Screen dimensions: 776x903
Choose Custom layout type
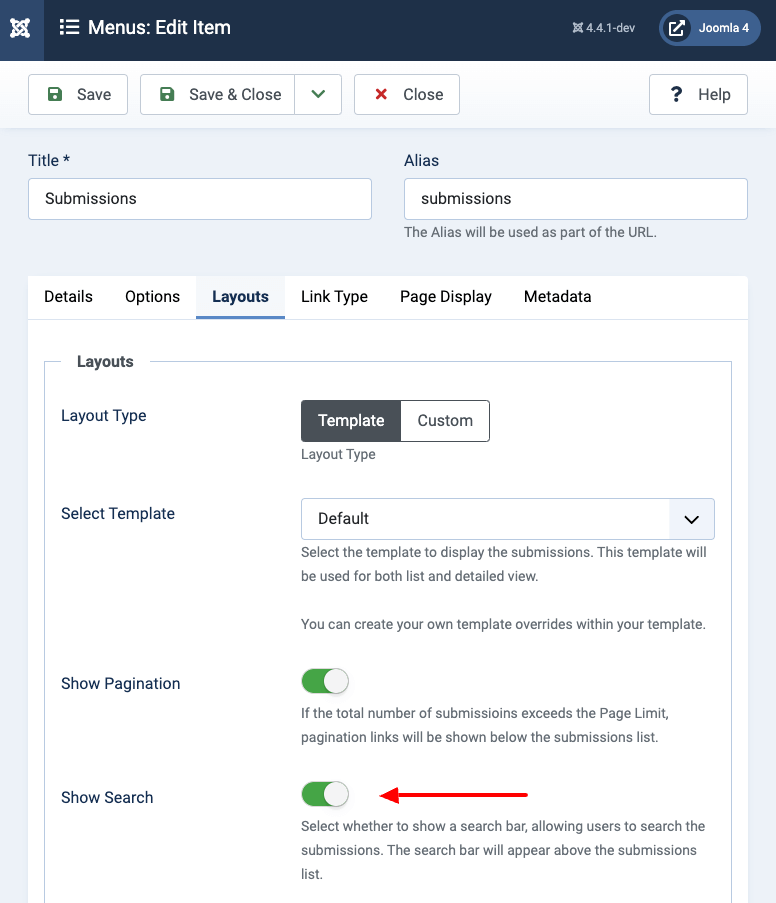(445, 421)
